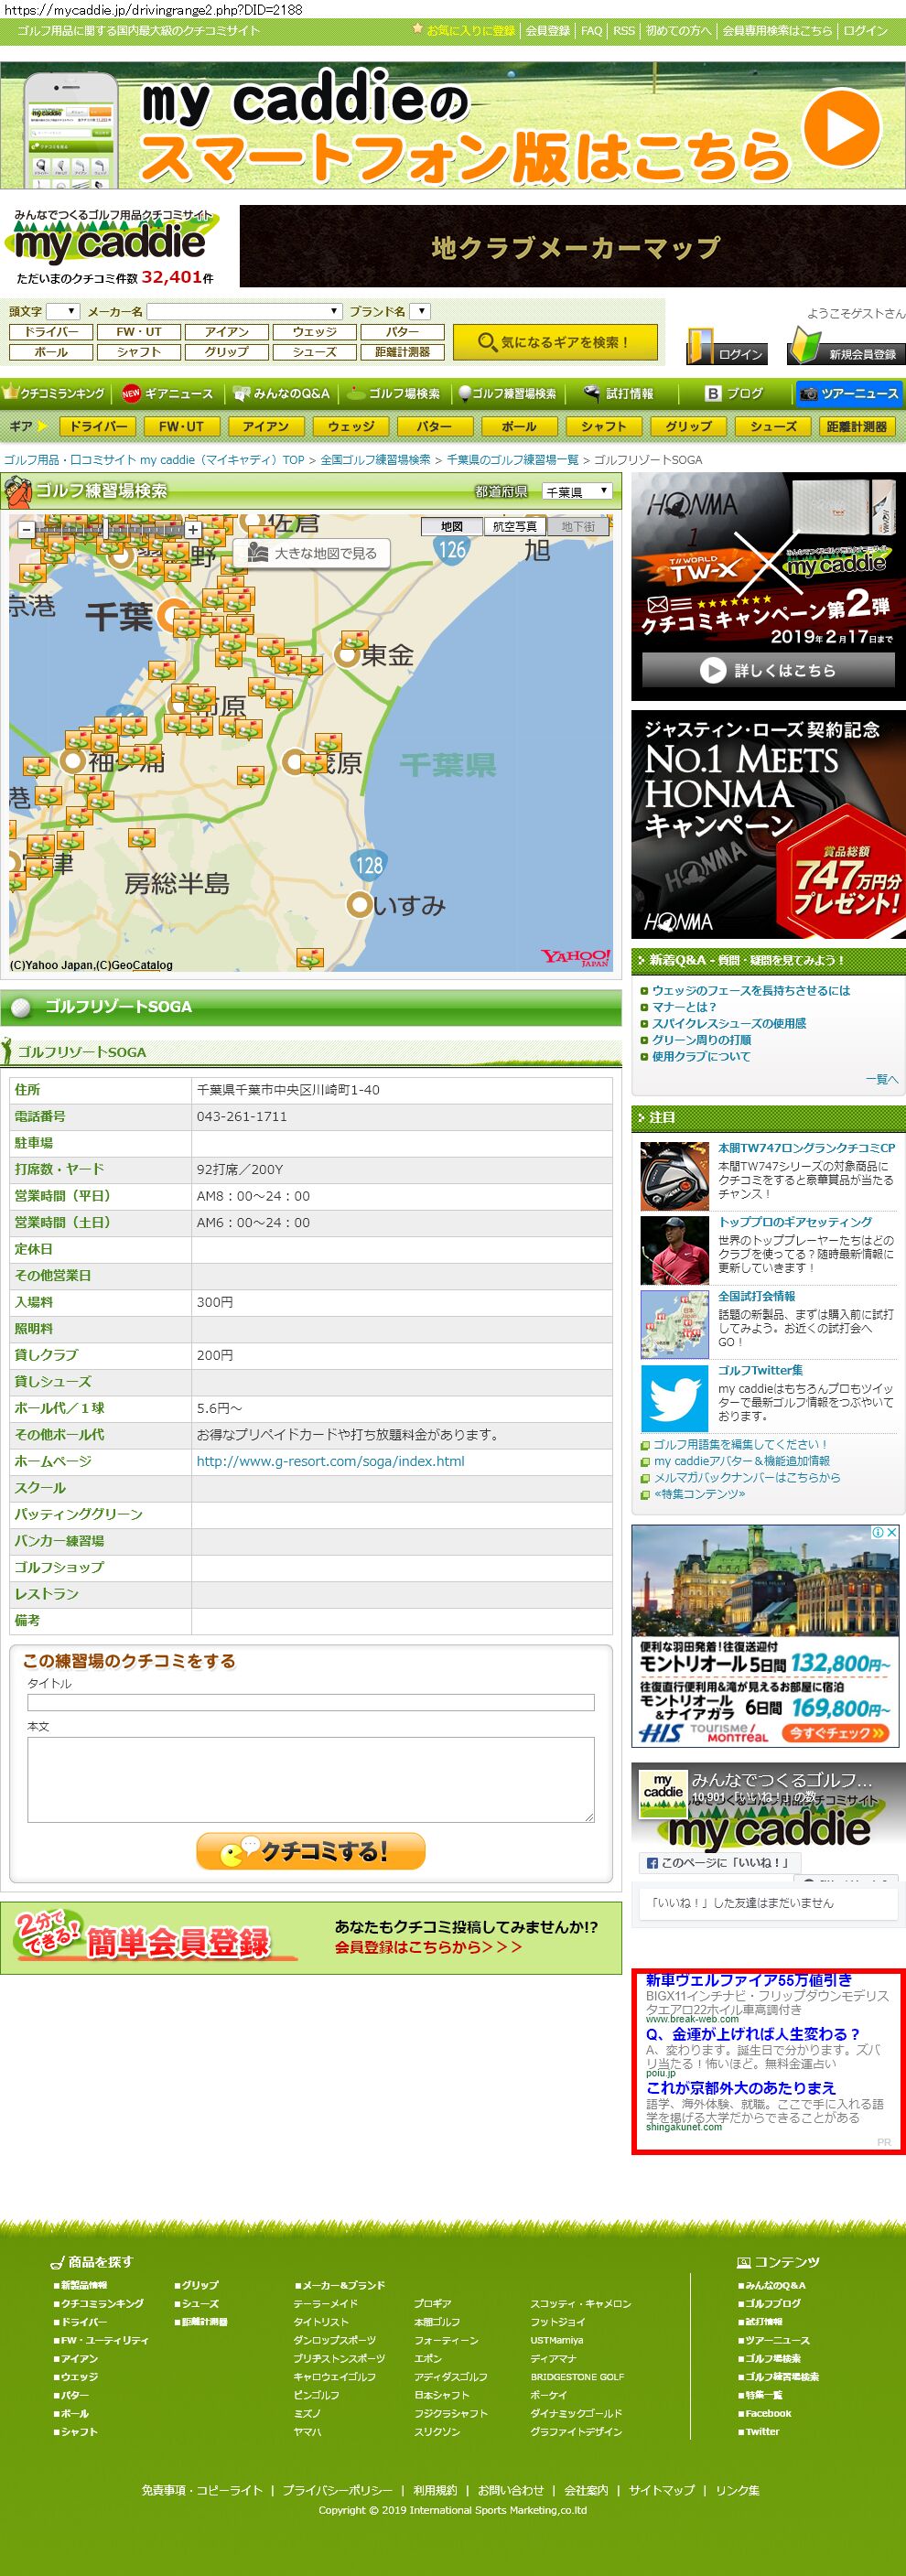
Task: Open ゴルフ場検索 menu item
Action: coord(395,393)
